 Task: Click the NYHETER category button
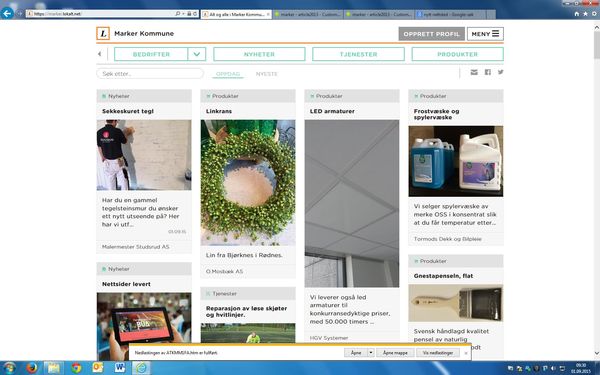pos(259,54)
